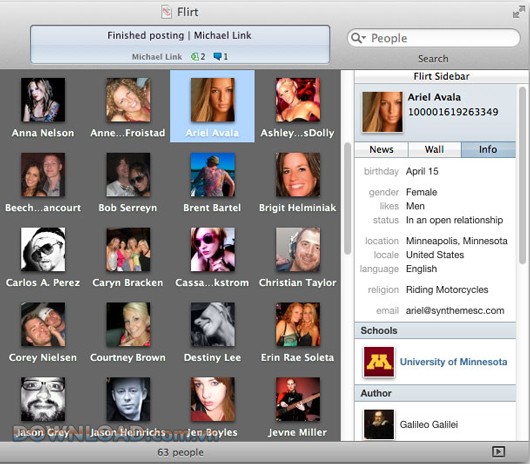
Task: Click Ariel Avala's sidebar profile photo
Action: tap(382, 112)
